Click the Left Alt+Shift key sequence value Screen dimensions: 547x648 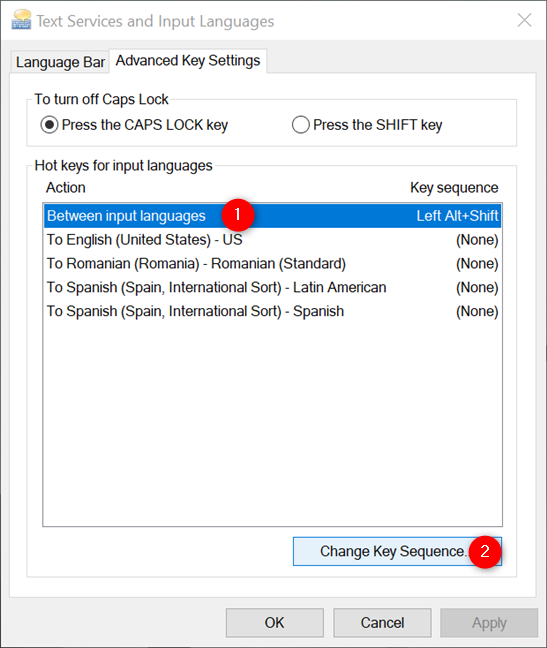point(457,216)
